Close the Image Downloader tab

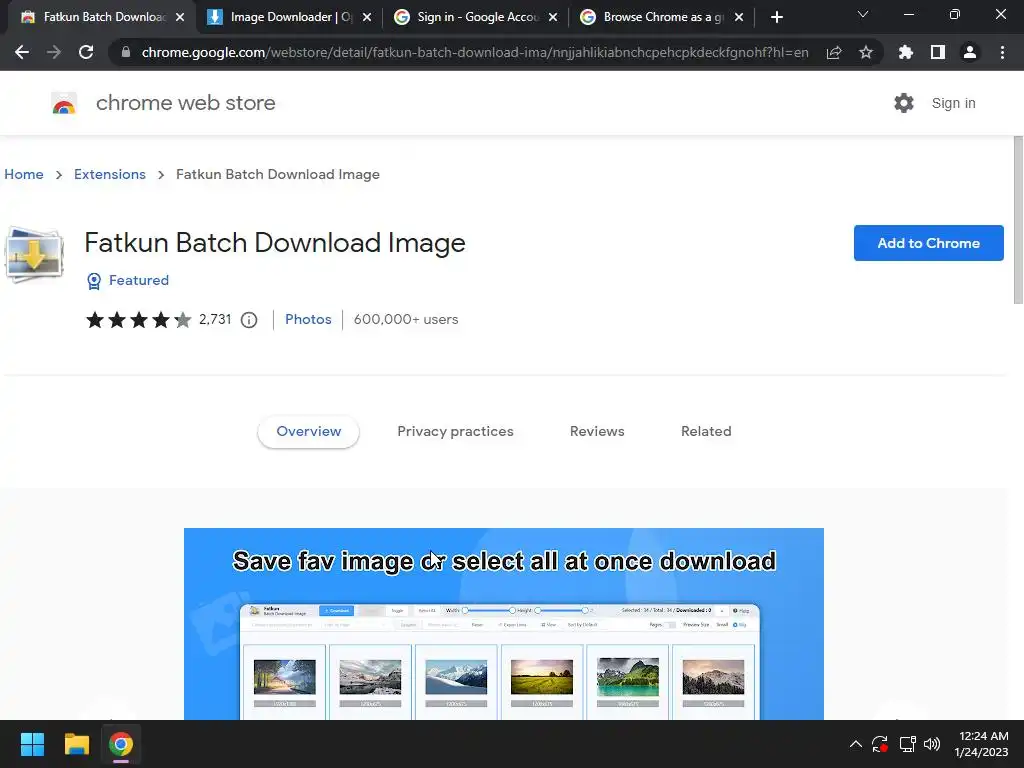tap(367, 17)
